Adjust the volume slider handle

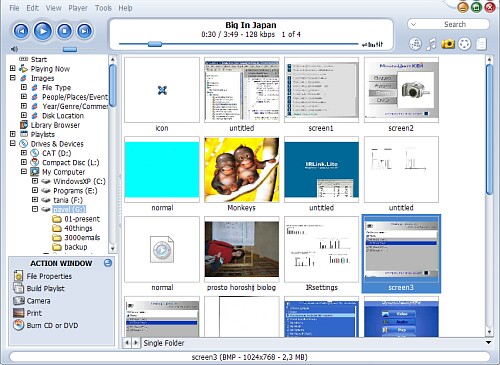70,49
